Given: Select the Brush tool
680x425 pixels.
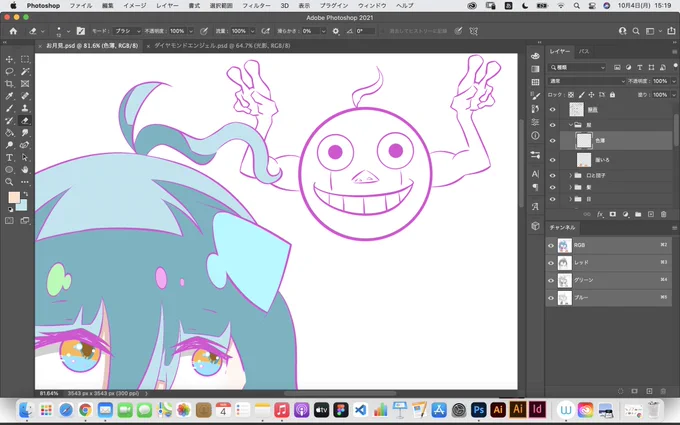Looking at the screenshot, I should tap(9, 108).
